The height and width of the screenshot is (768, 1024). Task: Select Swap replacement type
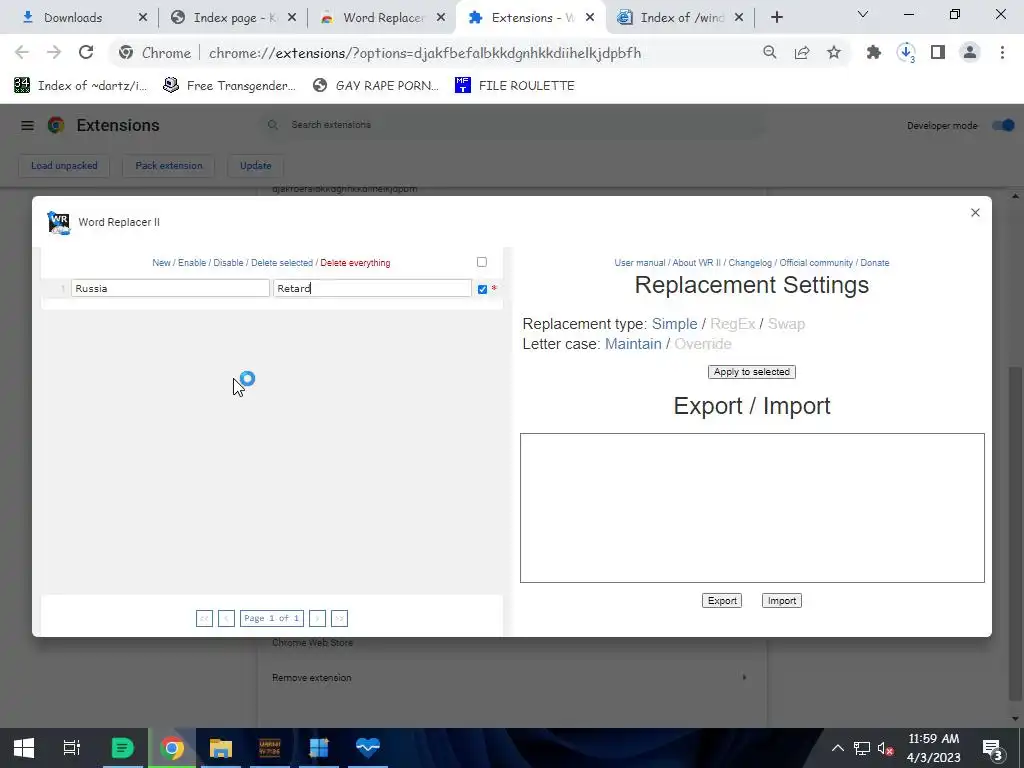[786, 324]
